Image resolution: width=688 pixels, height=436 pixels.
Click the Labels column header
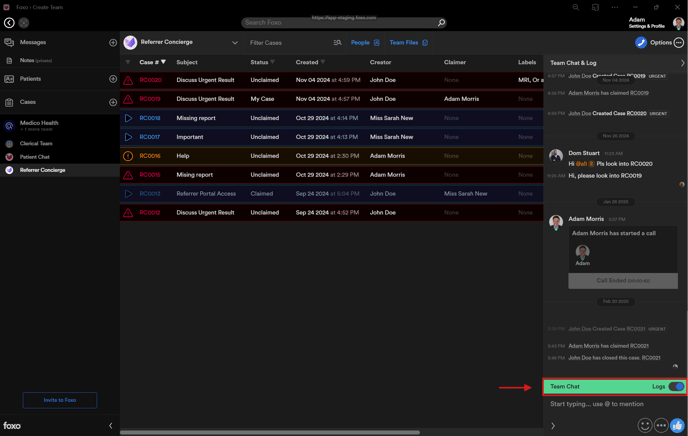click(x=527, y=62)
